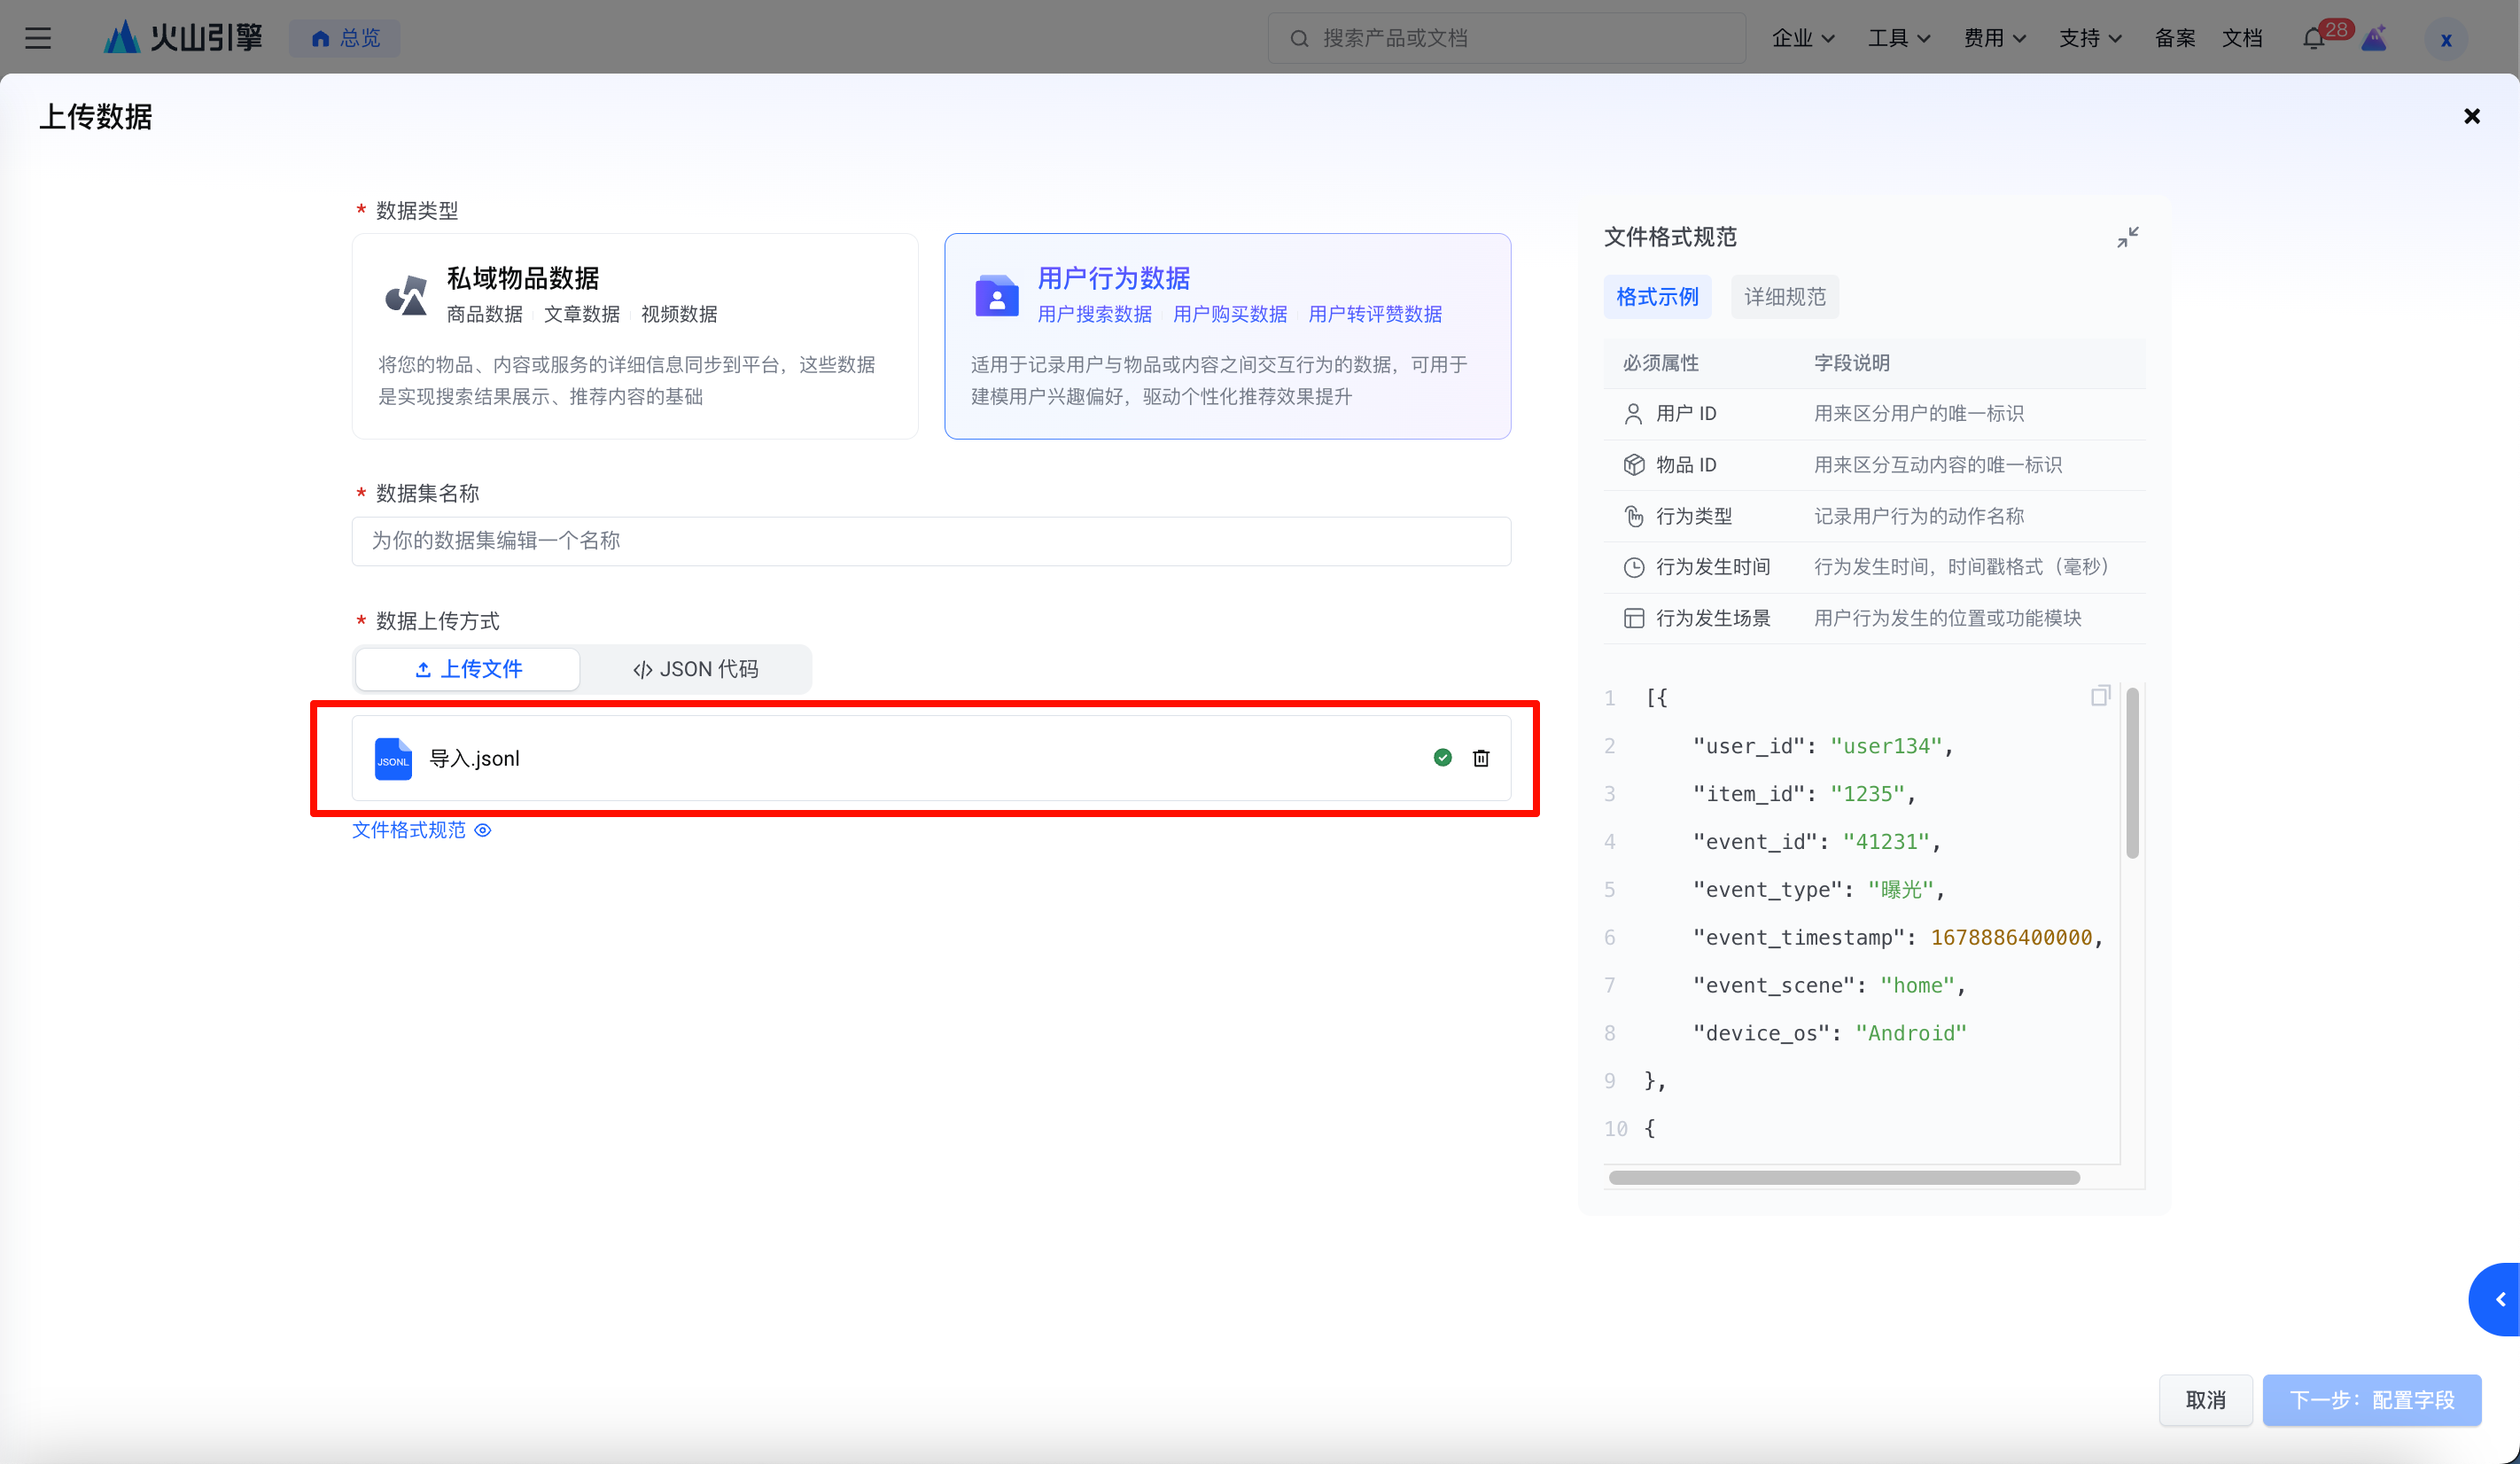Viewport: 2520px width, 1464px height.
Task: Open the notification bell with 28 badge
Action: point(2313,38)
